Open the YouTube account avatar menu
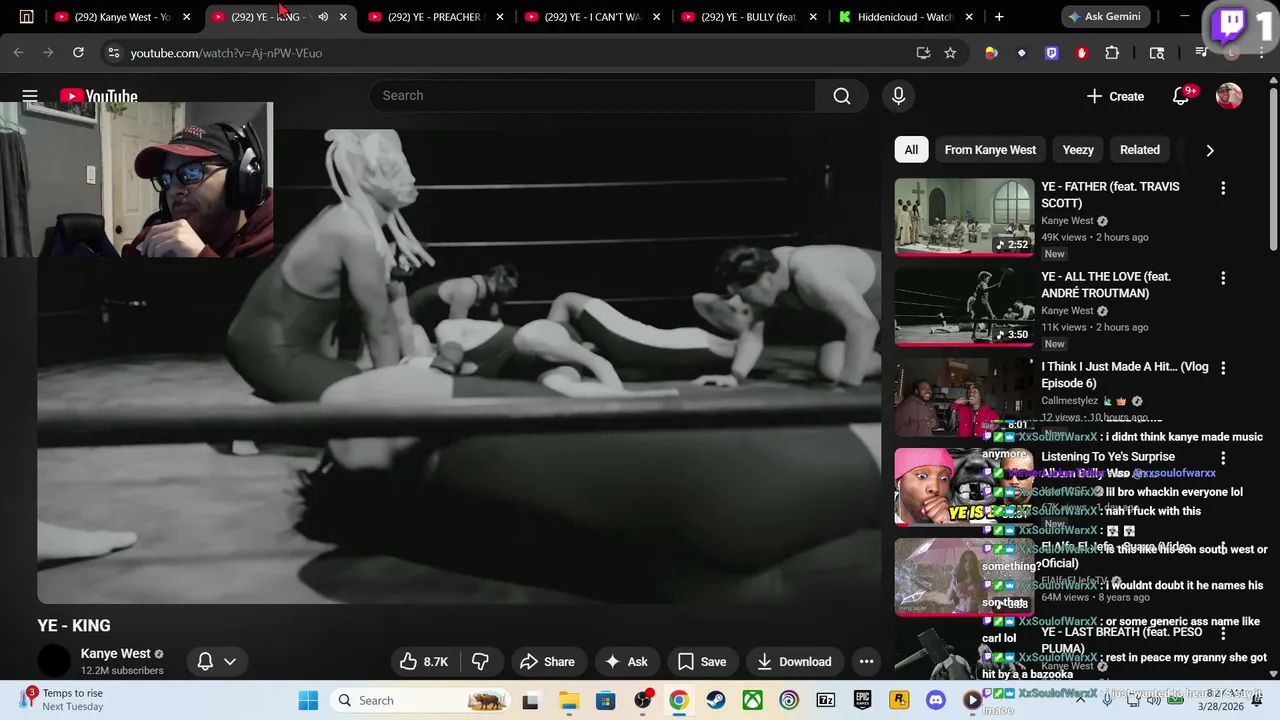The image size is (1280, 720). click(x=1229, y=96)
